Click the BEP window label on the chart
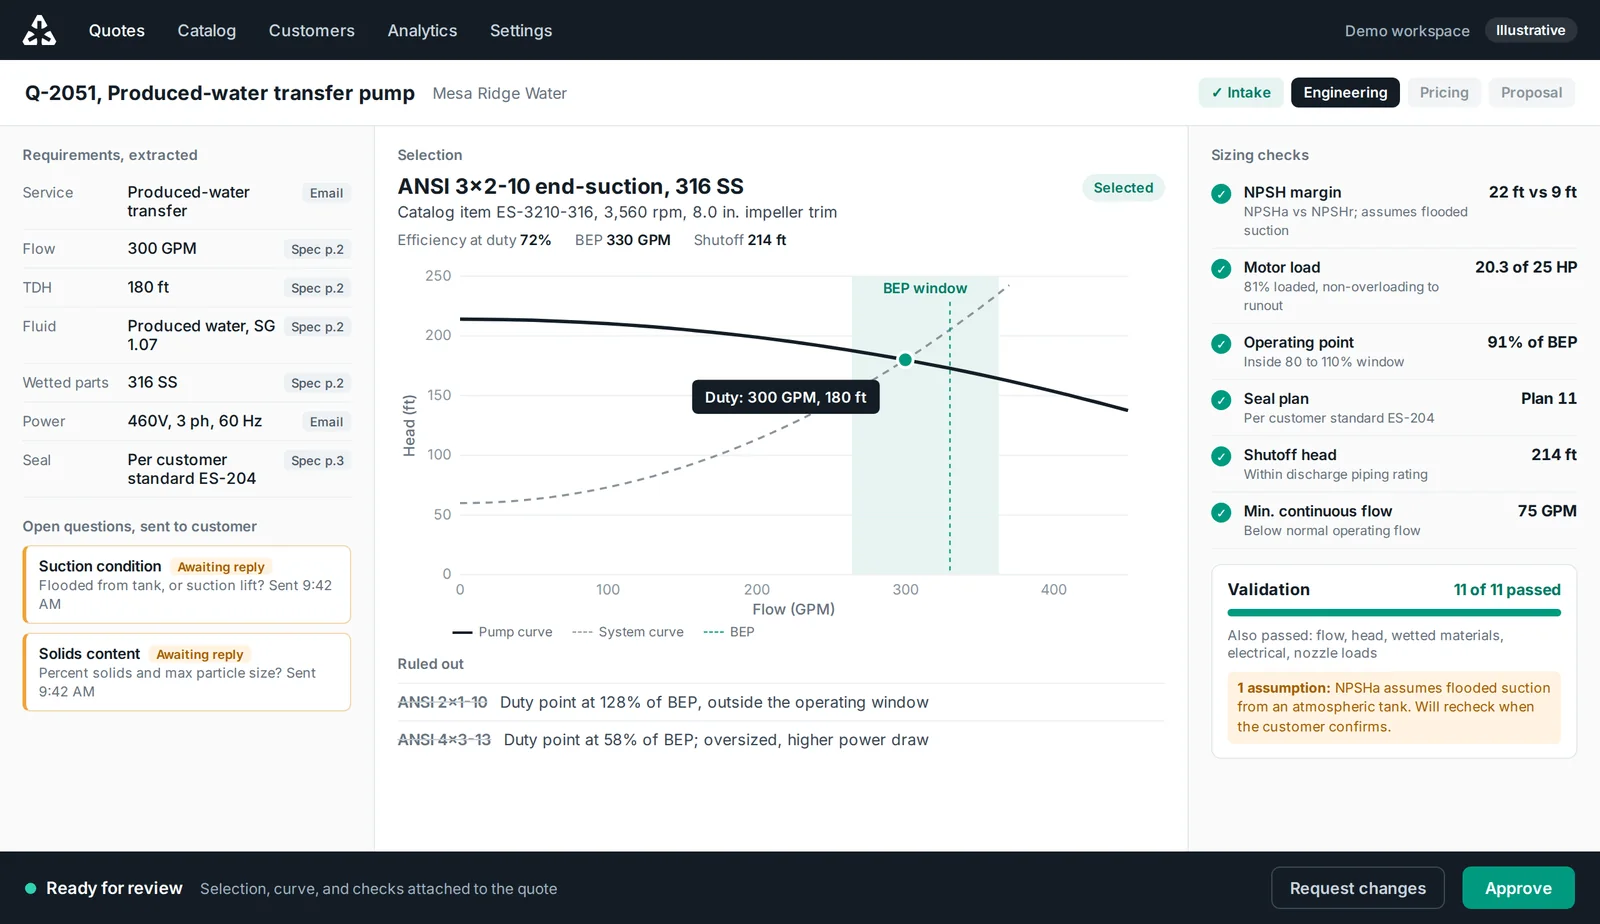 (x=925, y=288)
